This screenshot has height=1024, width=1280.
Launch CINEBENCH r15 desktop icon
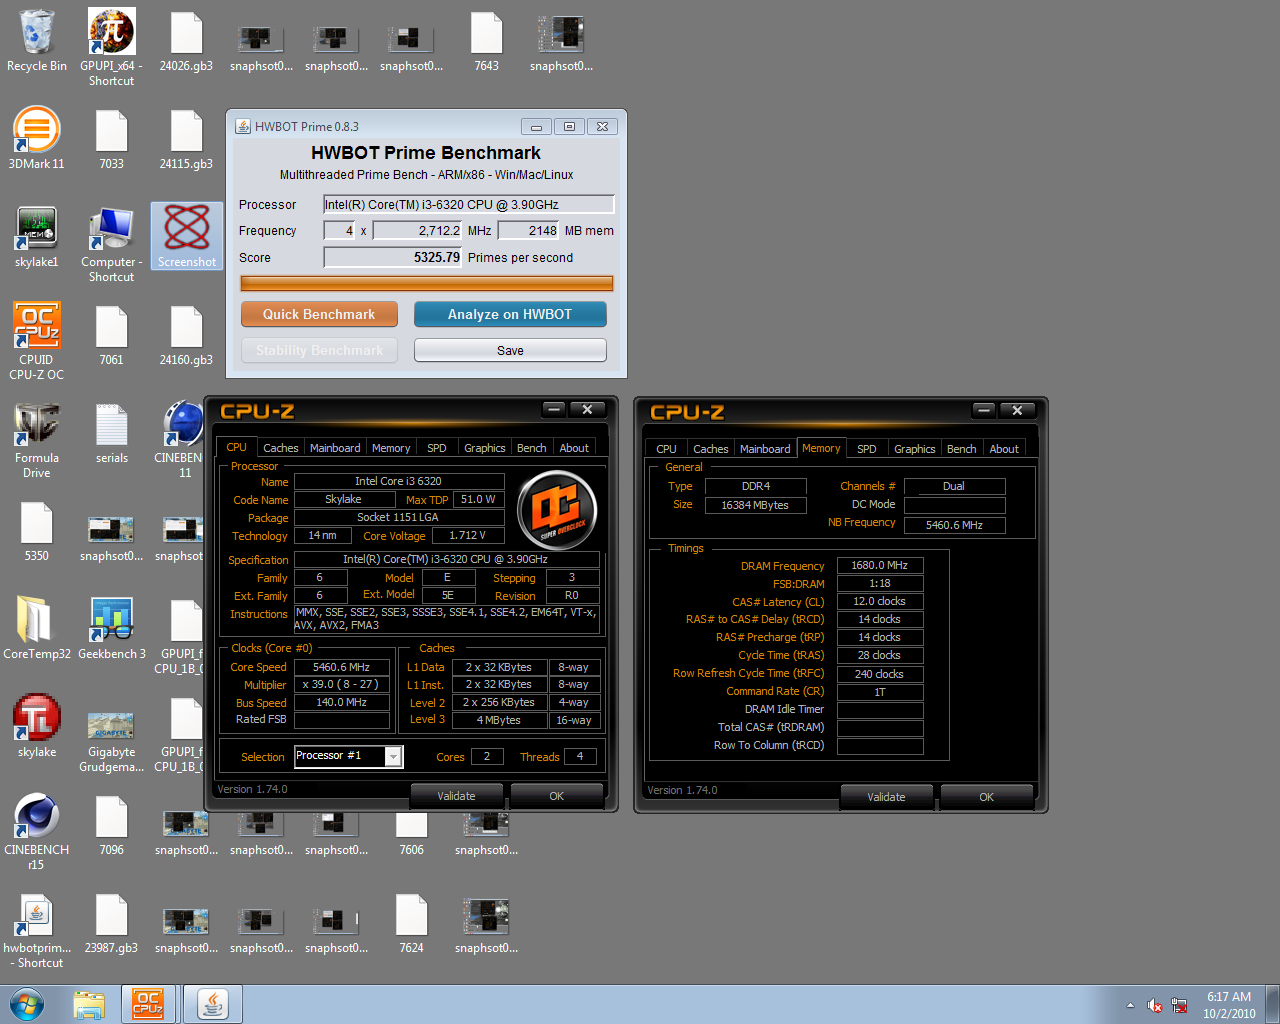pyautogui.click(x=36, y=832)
